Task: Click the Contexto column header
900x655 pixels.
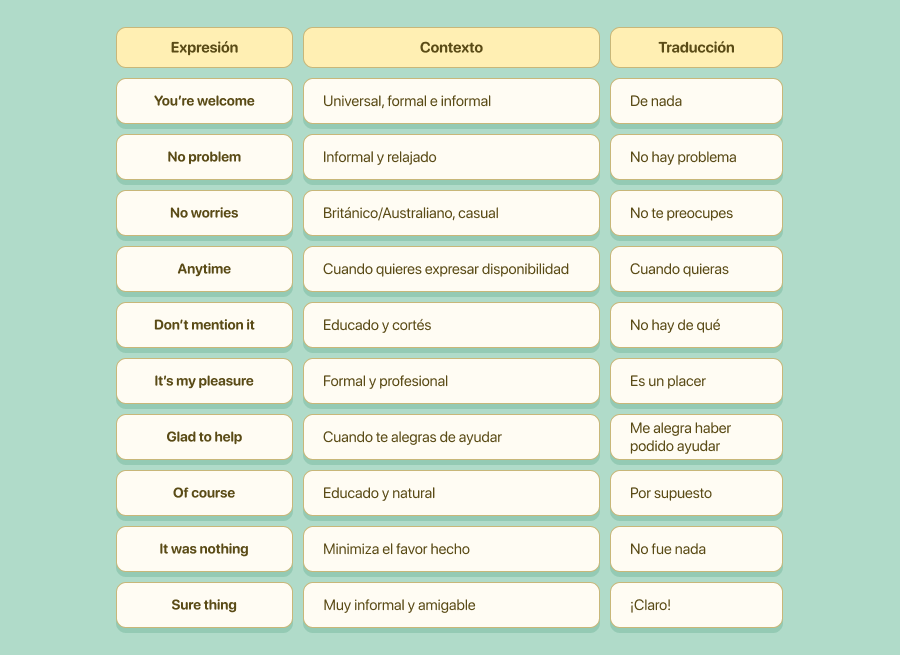Action: (451, 48)
